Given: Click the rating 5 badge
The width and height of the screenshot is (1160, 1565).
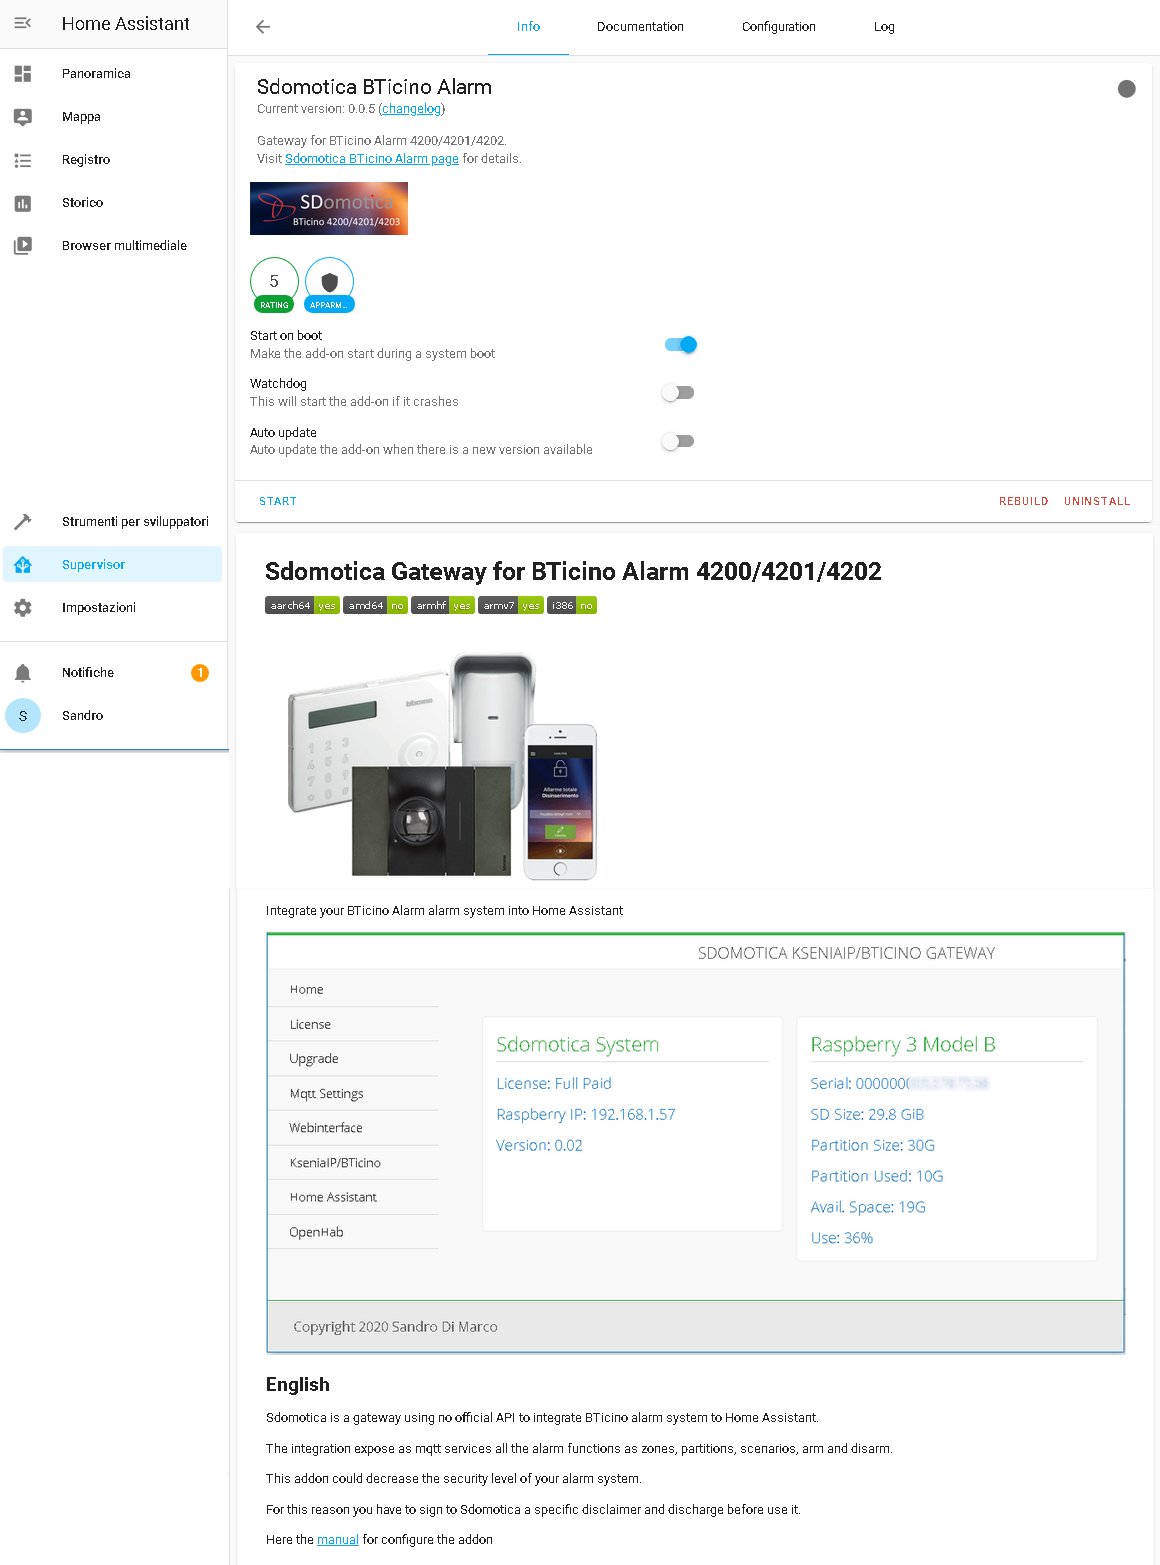Looking at the screenshot, I should tap(274, 285).
